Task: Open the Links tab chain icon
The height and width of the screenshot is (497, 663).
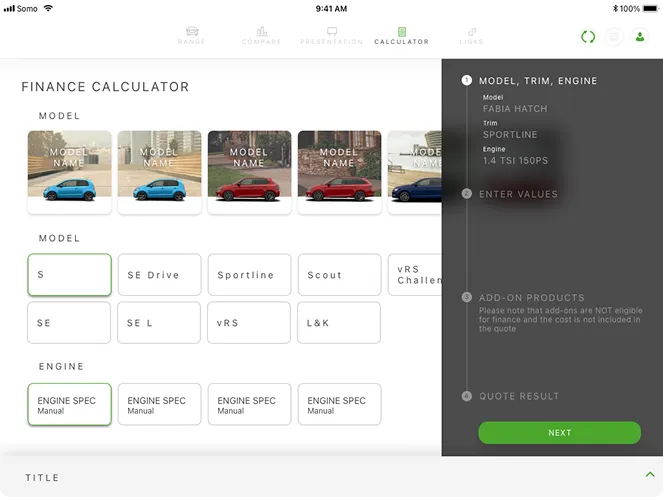Action: (x=472, y=31)
